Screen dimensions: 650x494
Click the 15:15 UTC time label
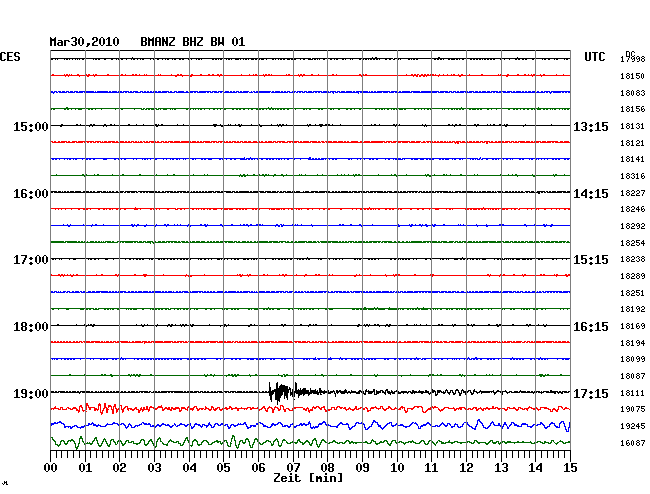pos(591,260)
